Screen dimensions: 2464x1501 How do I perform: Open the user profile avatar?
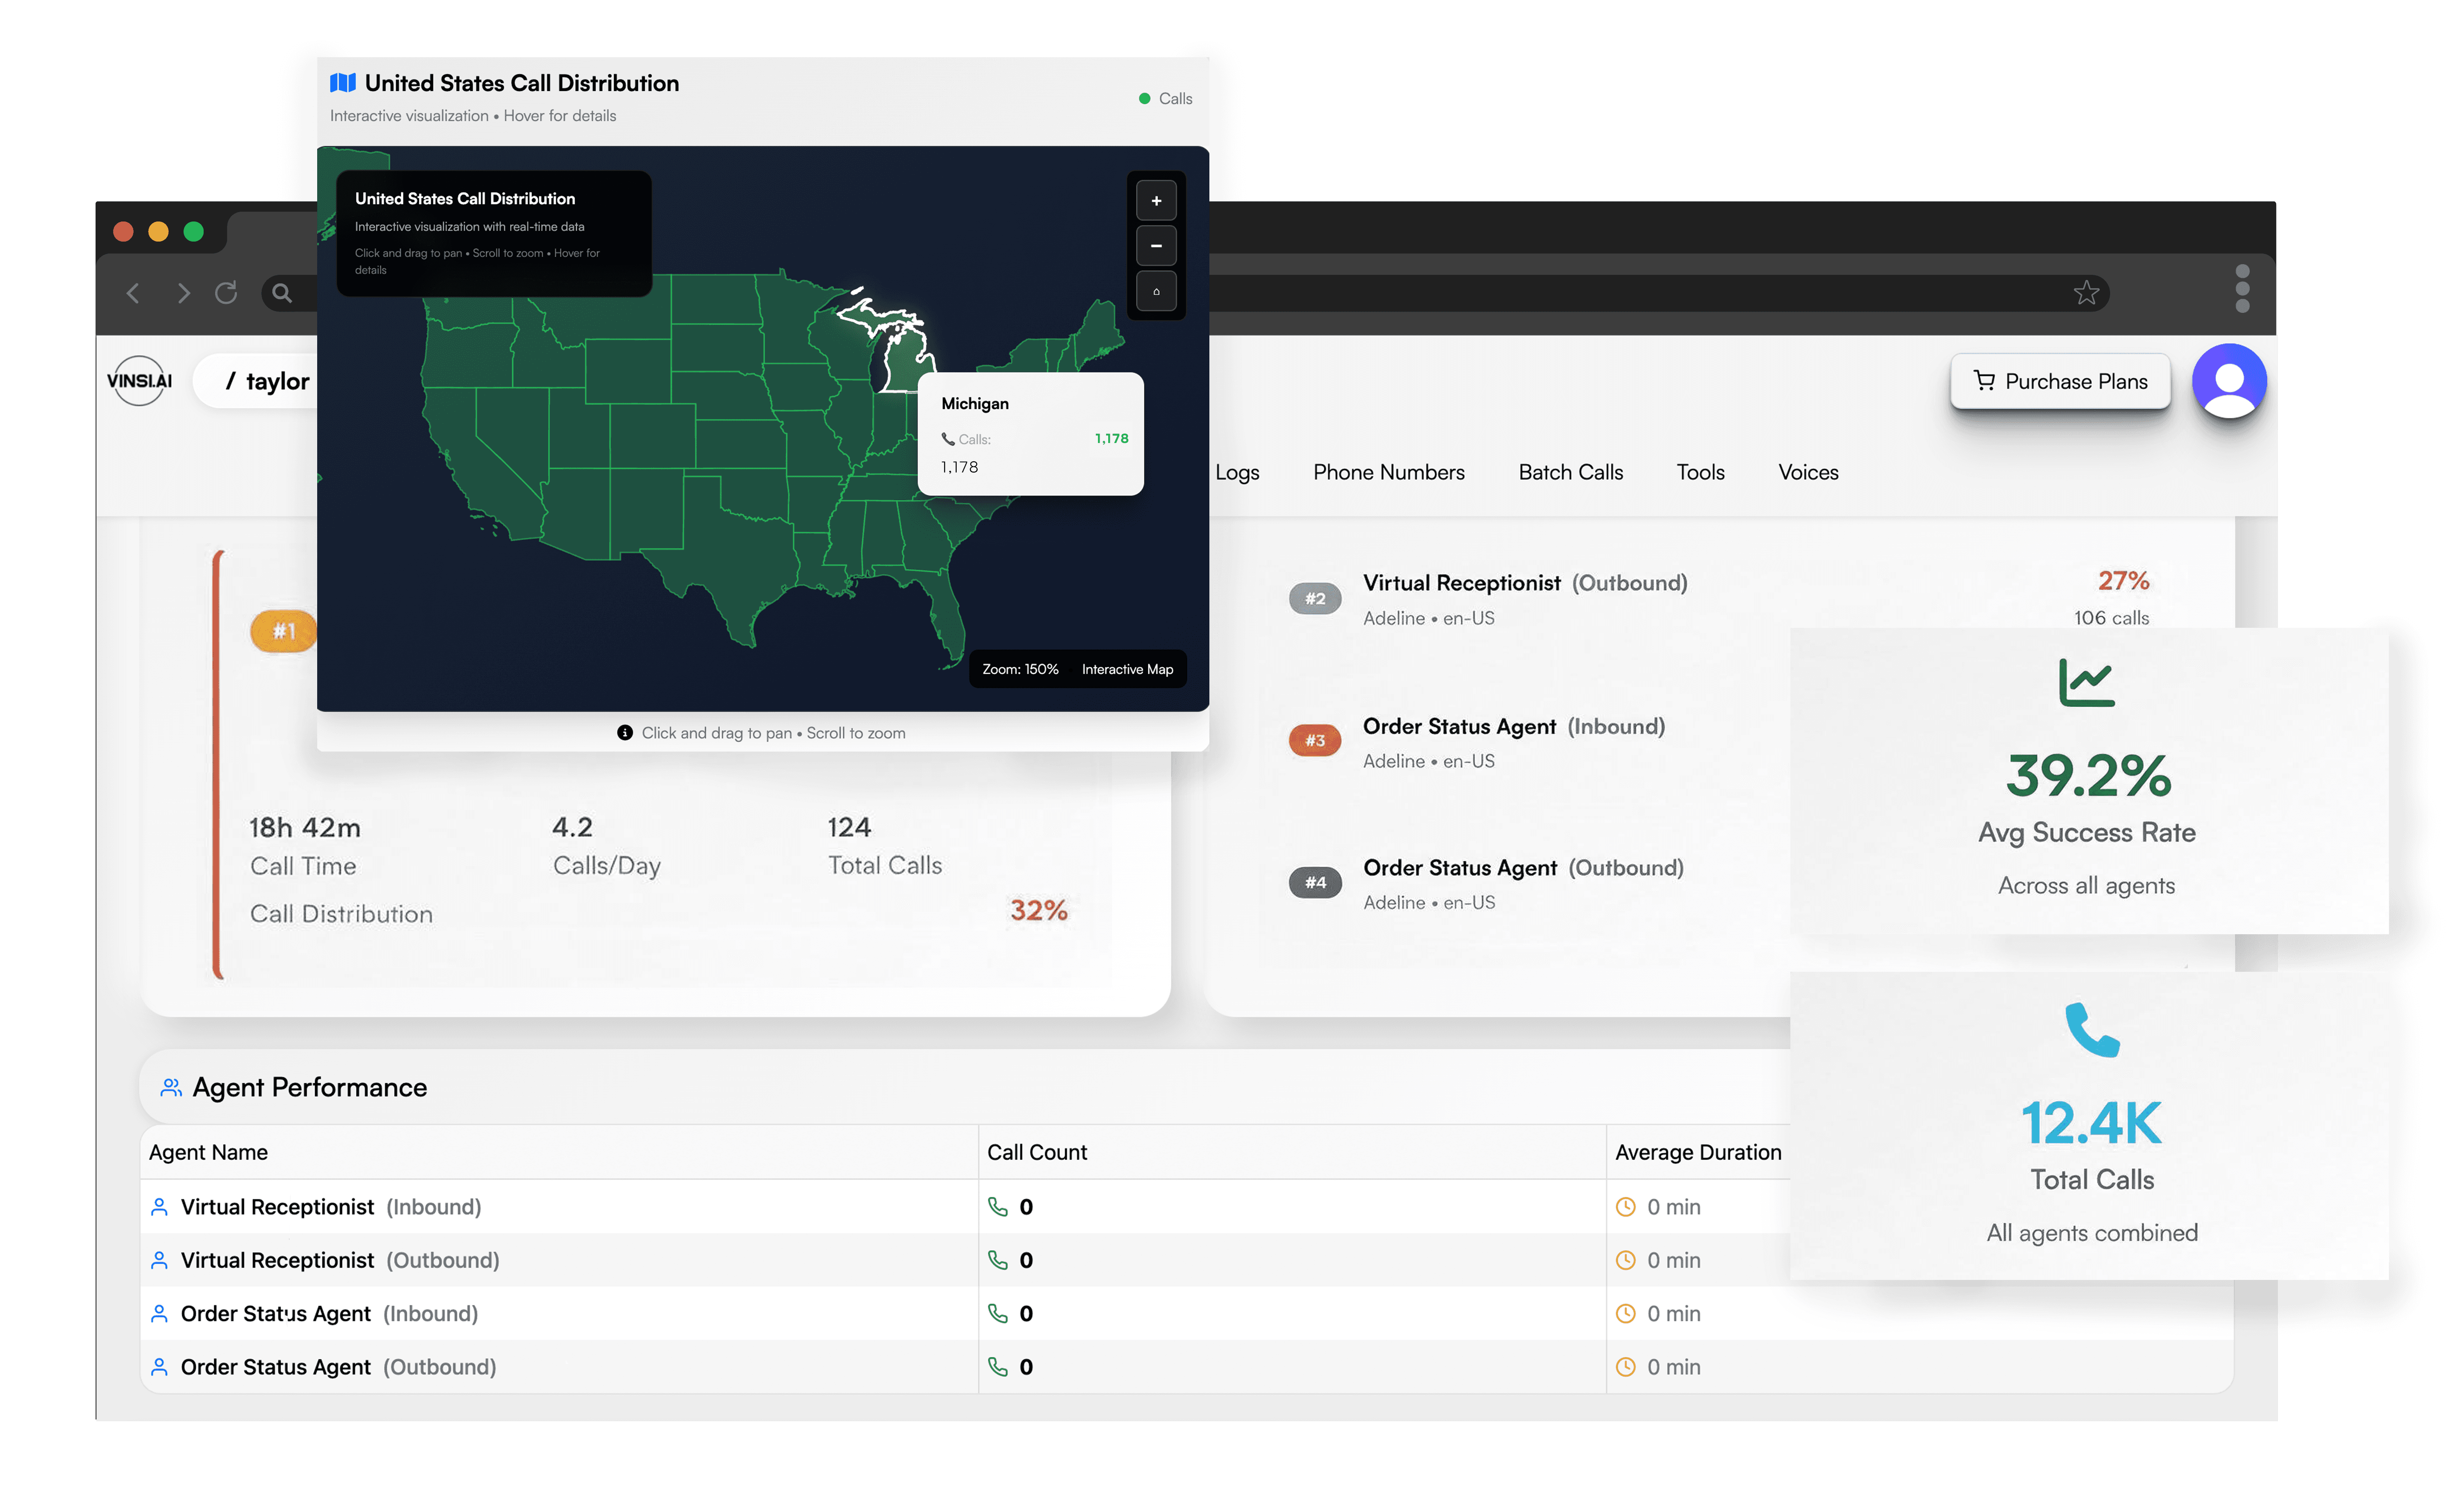click(2229, 382)
